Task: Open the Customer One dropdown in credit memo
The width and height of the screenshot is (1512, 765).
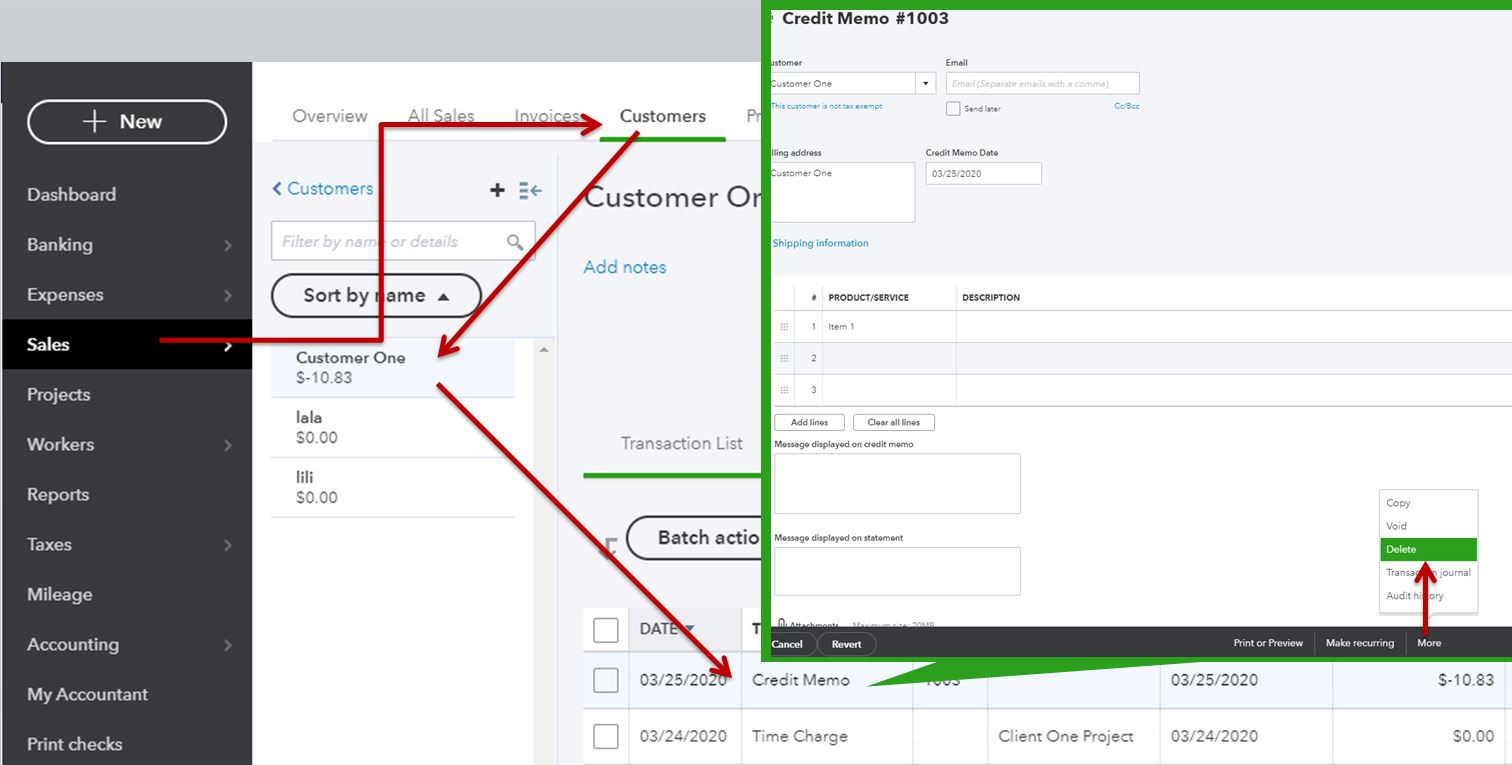Action: (925, 84)
